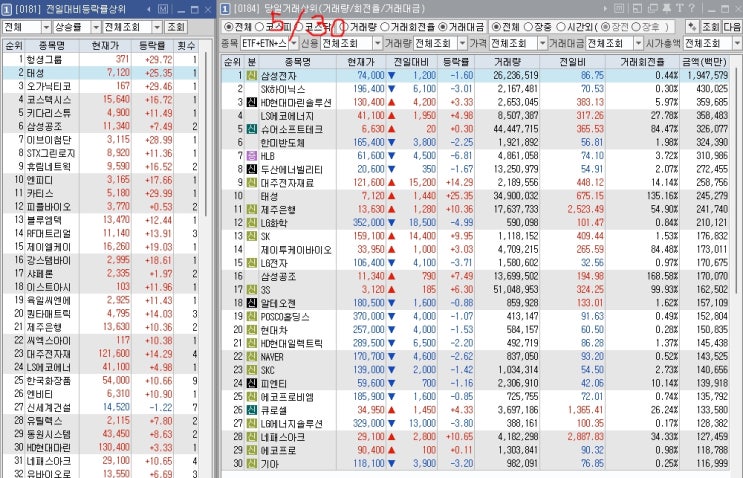Click LS에코에너지 in the 0184 table
743x478 pixels.
click(x=287, y=116)
